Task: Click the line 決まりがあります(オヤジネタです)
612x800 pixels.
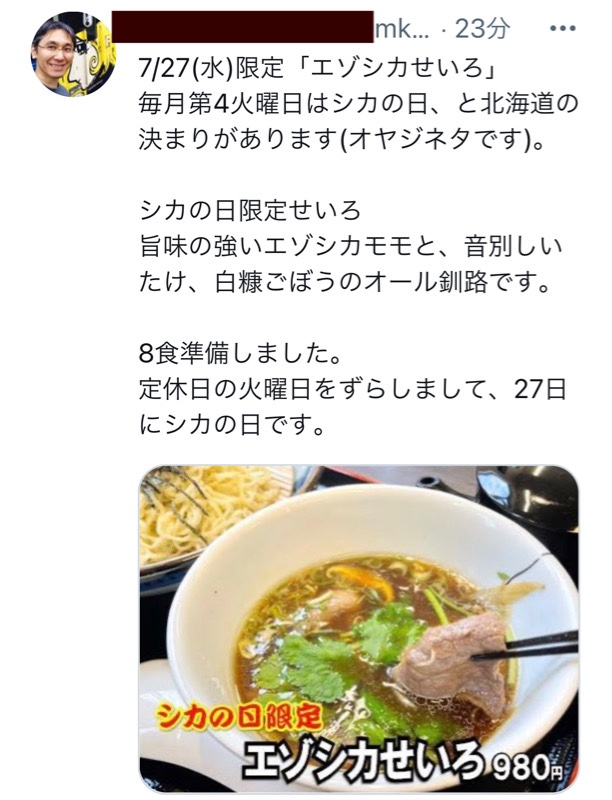Action: [x=342, y=139]
